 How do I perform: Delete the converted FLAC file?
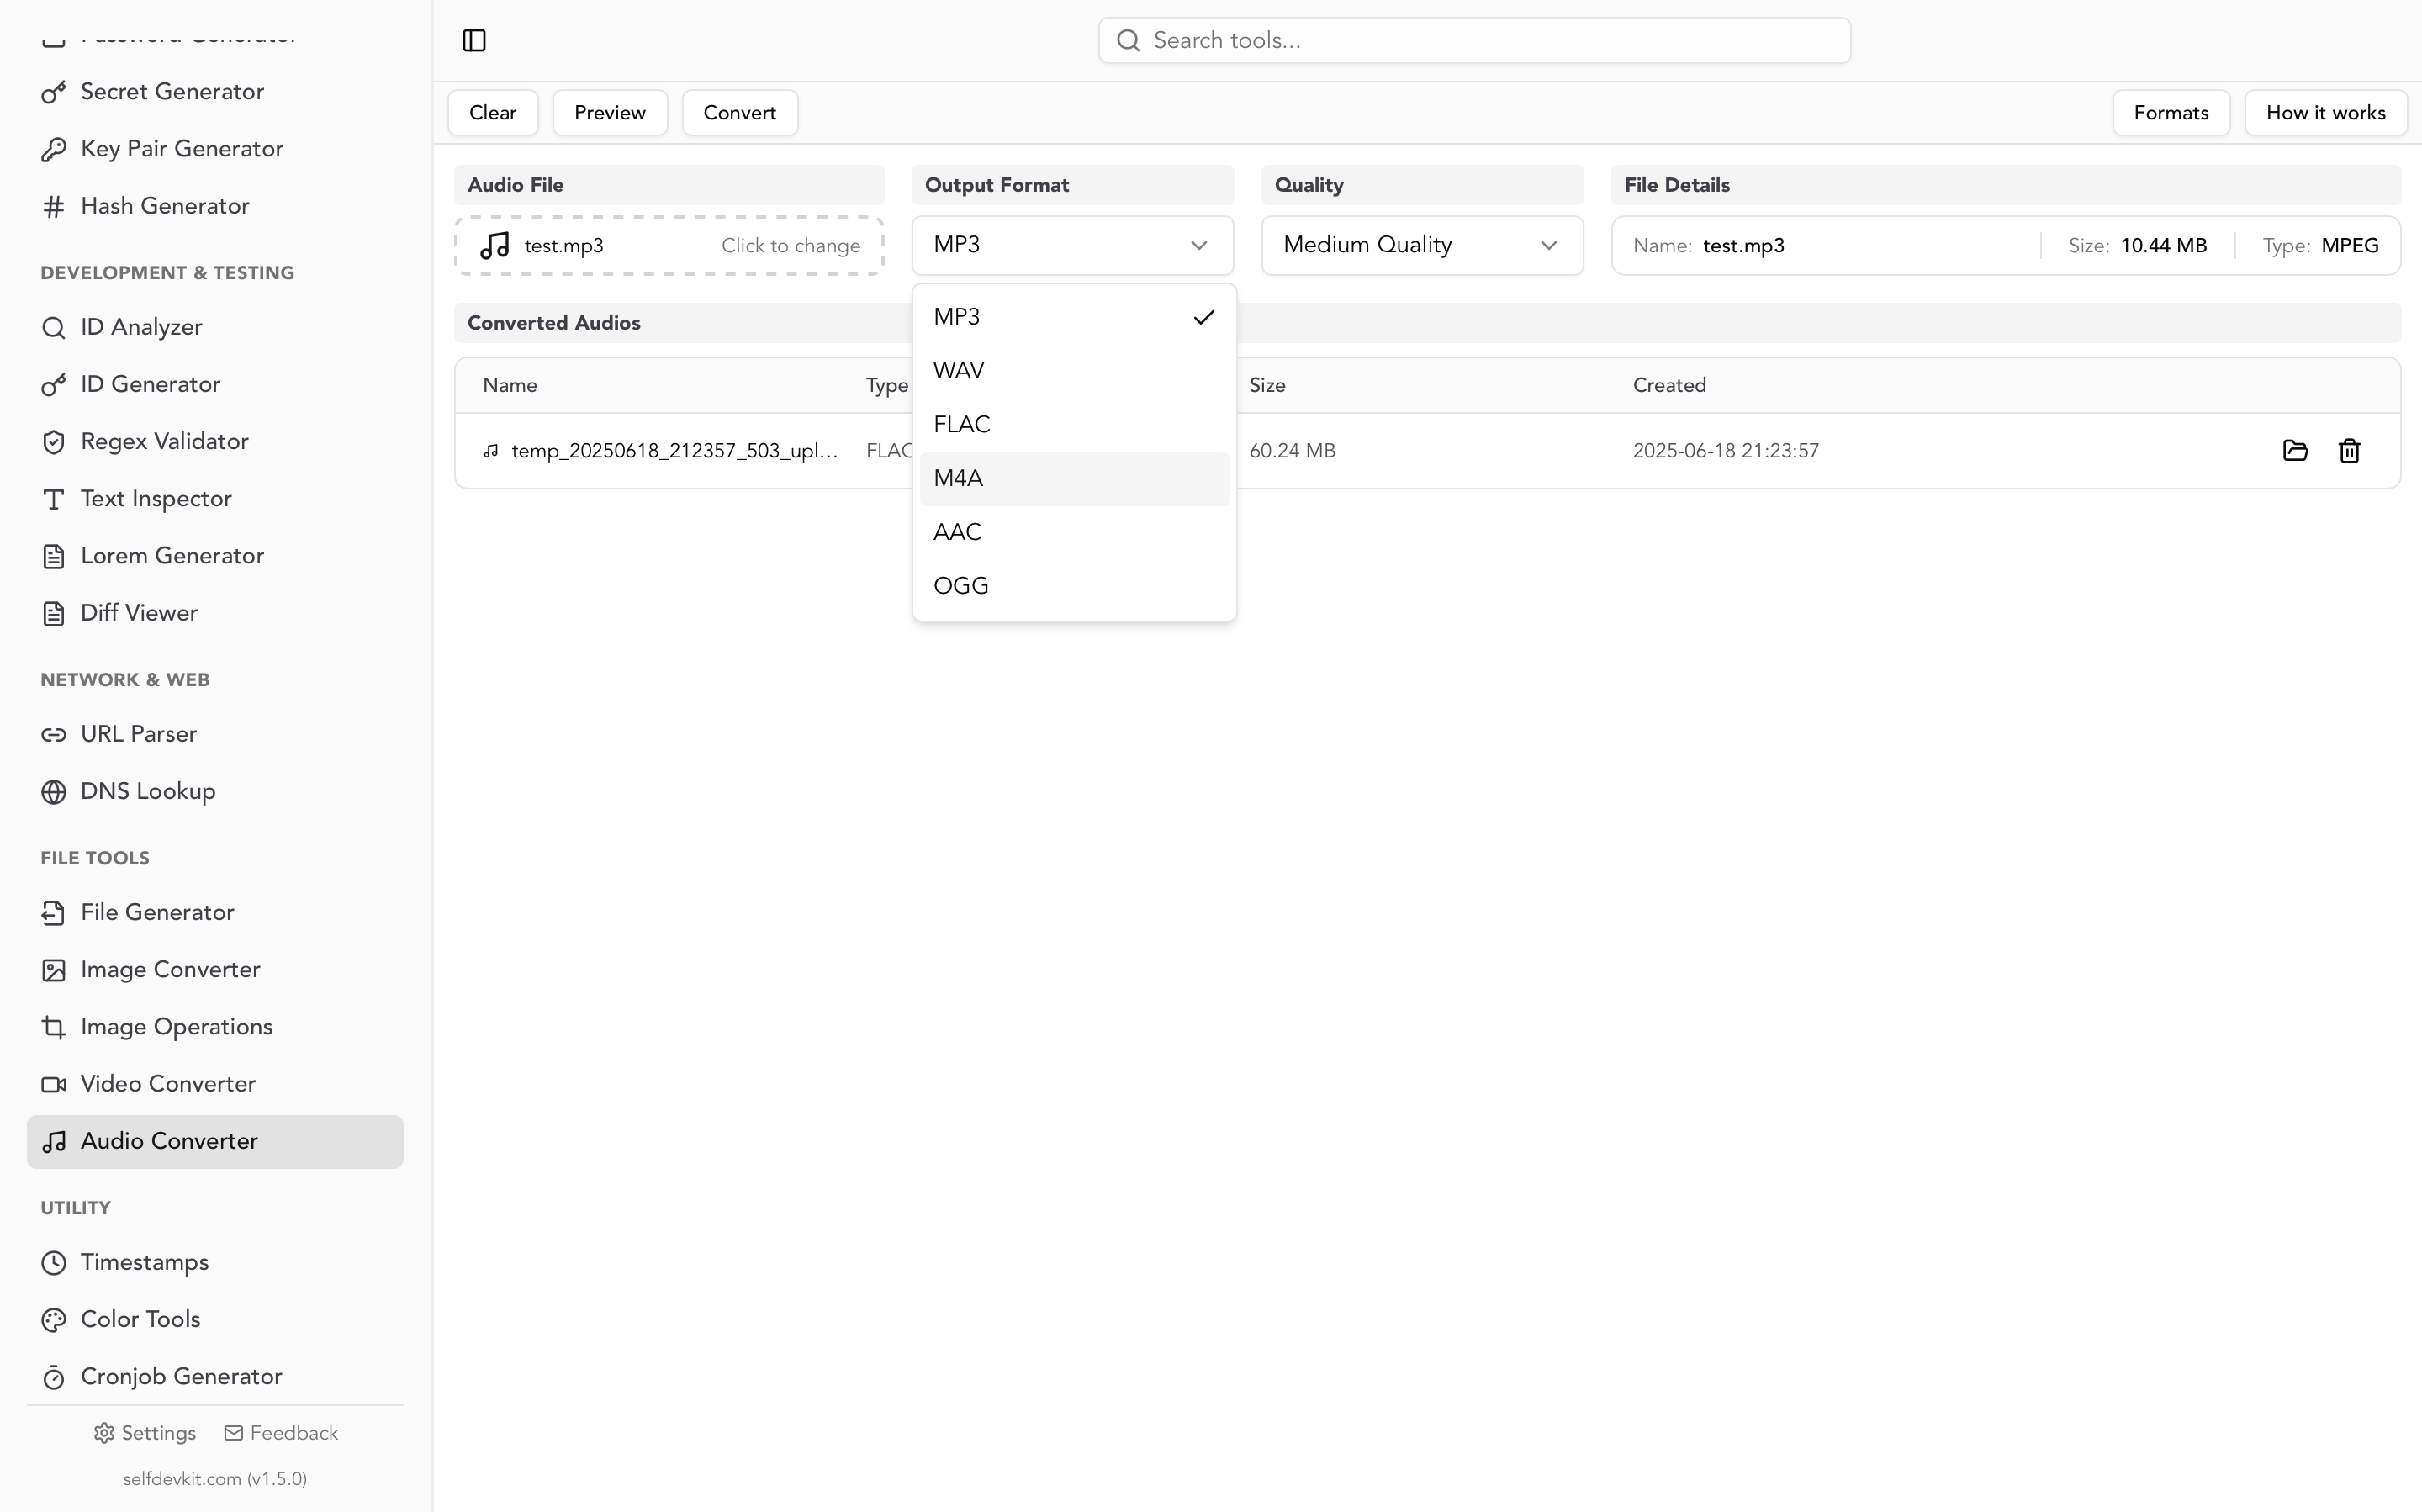click(x=2349, y=451)
